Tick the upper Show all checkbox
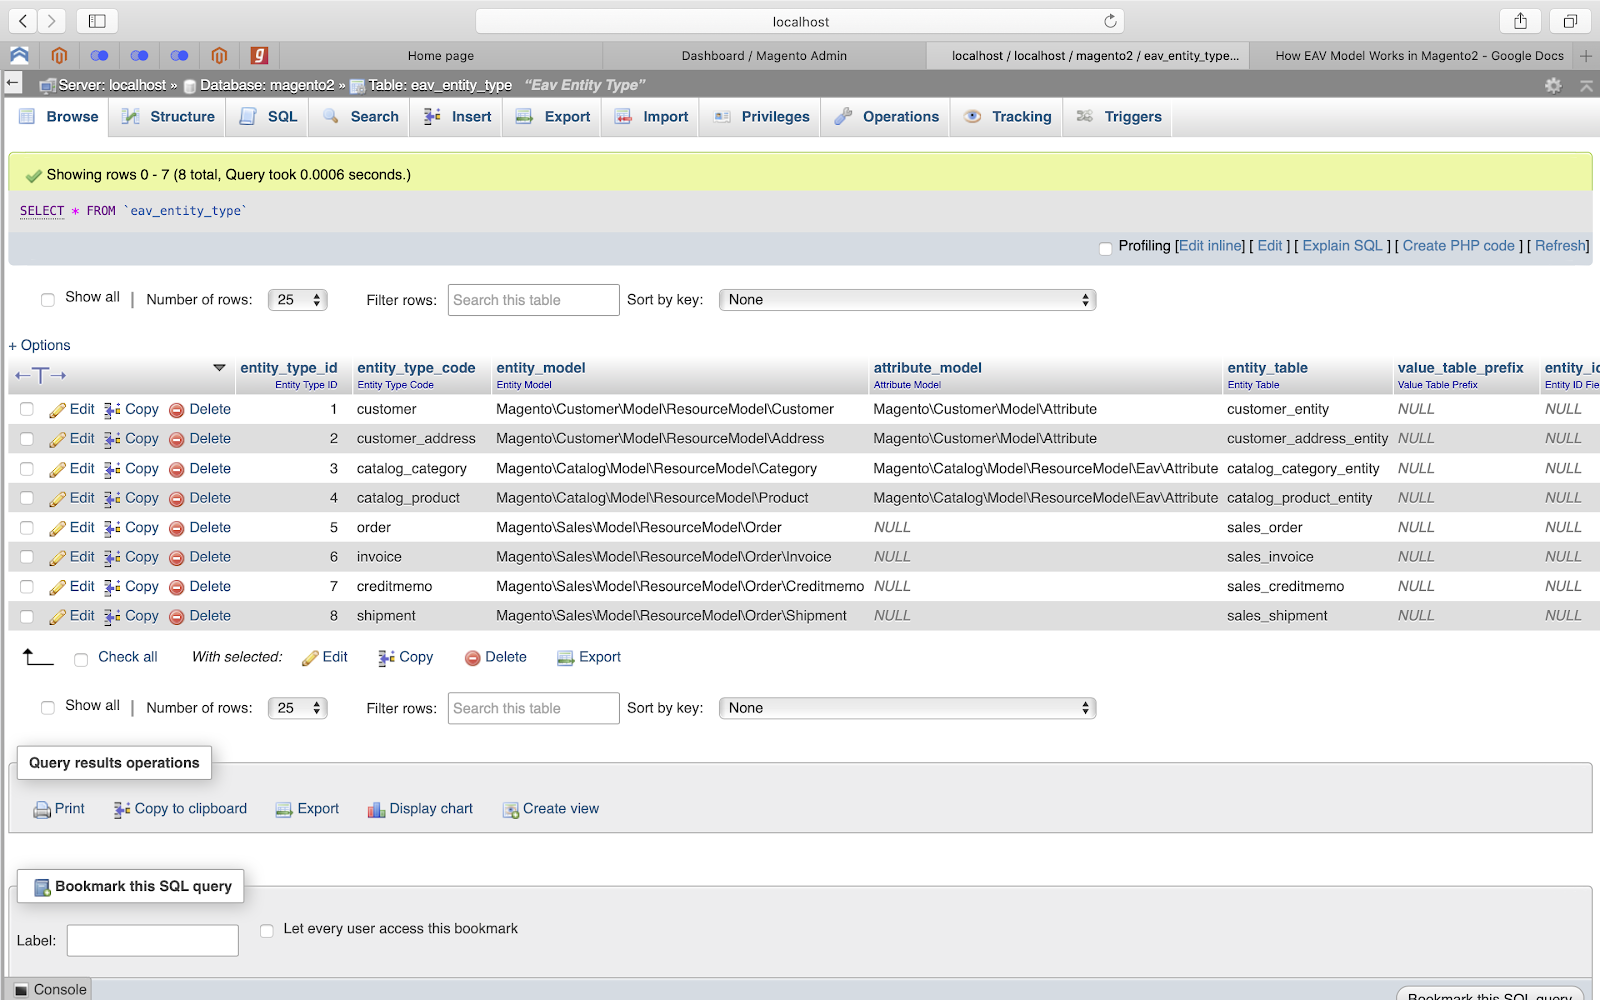Screen dimensions: 1600x1000 click(x=47, y=299)
